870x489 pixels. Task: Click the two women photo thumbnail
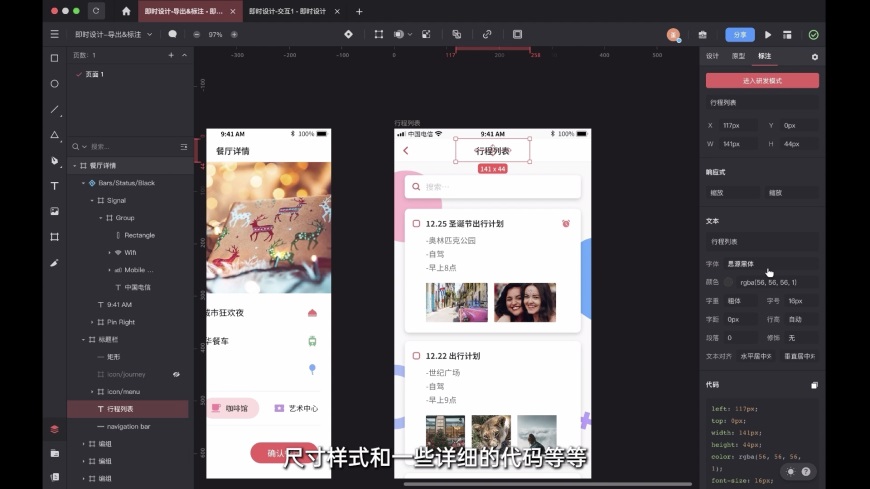(525, 303)
